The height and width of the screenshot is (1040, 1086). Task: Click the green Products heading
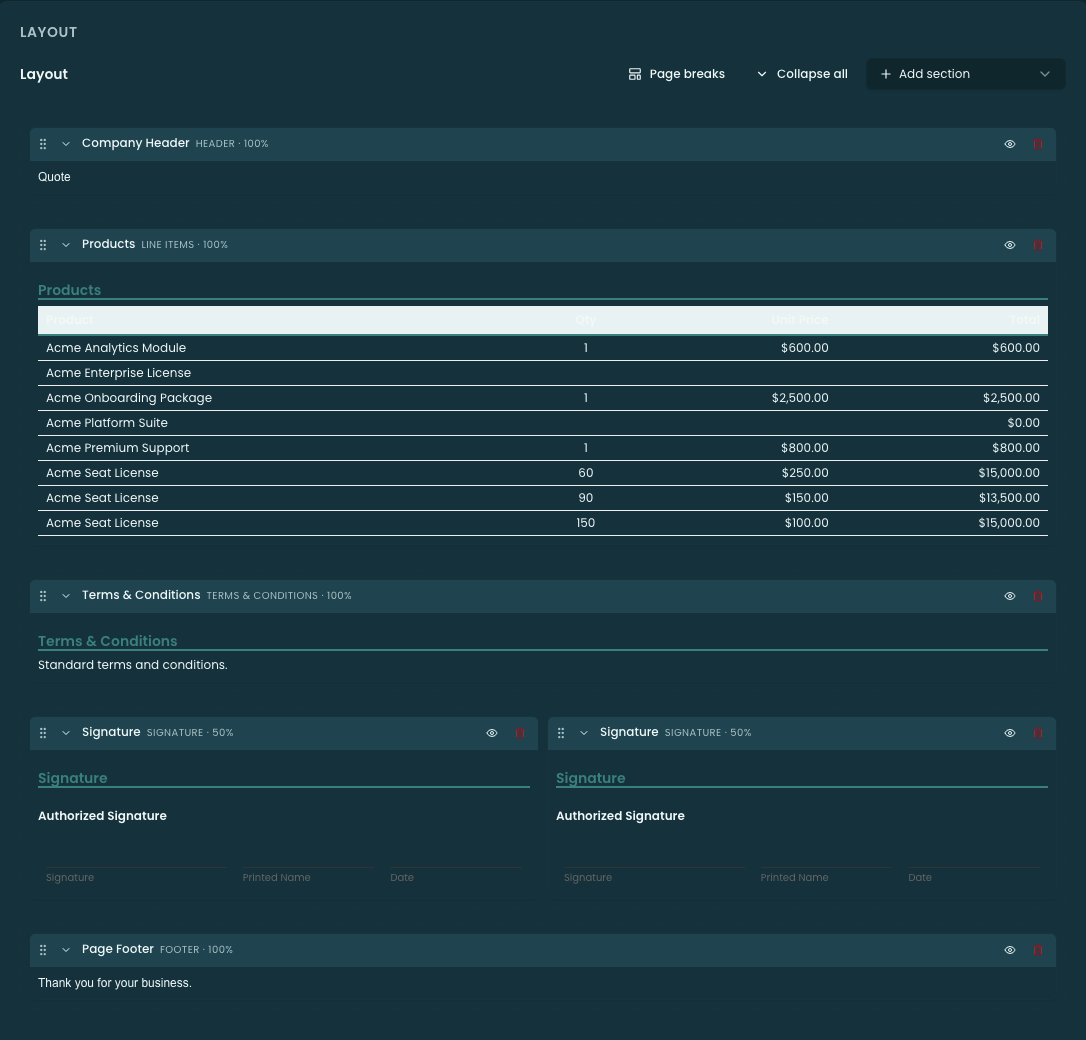(69, 290)
